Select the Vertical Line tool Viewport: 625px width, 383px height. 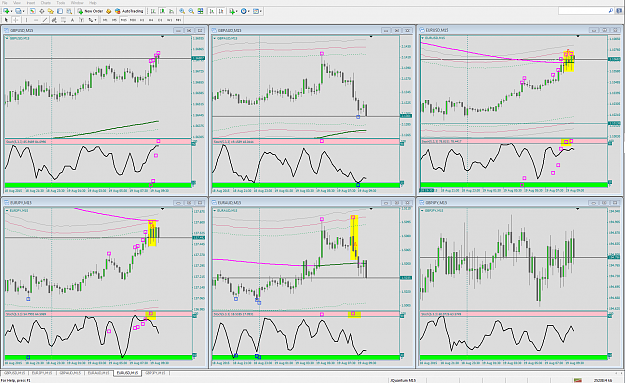(26, 20)
